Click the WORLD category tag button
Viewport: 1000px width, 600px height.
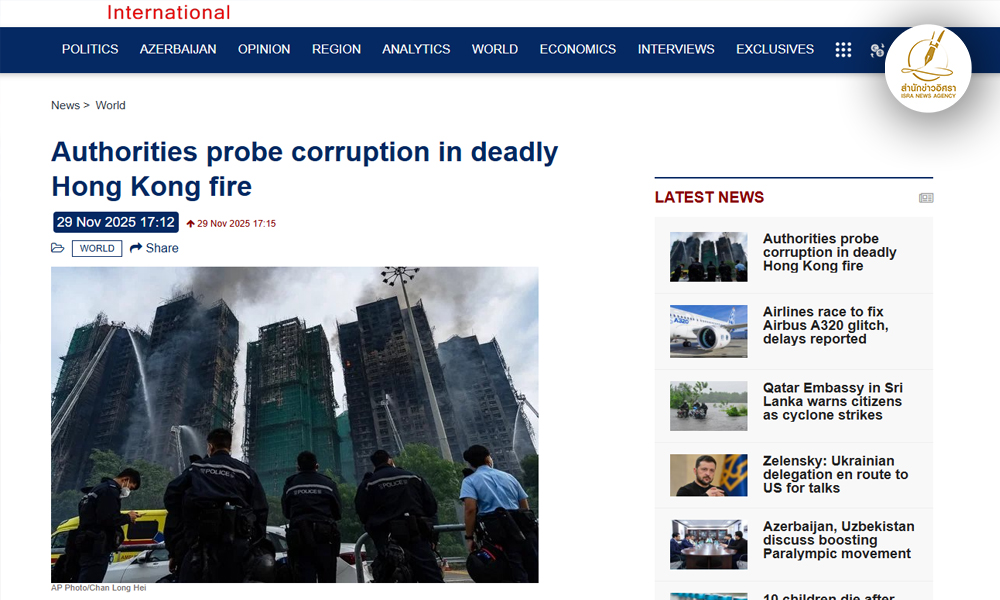pyautogui.click(x=97, y=248)
